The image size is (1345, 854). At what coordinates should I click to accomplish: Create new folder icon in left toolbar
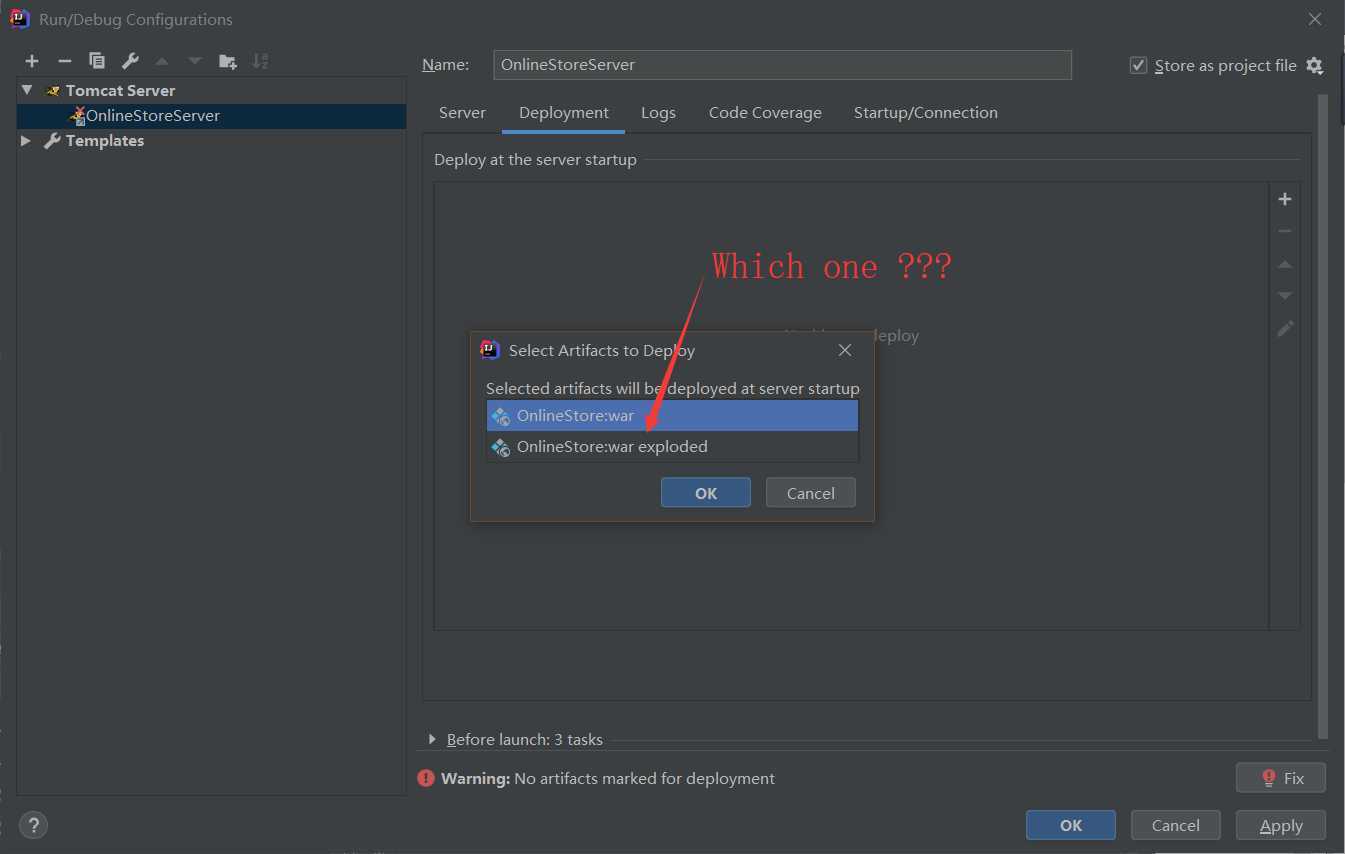click(x=228, y=61)
